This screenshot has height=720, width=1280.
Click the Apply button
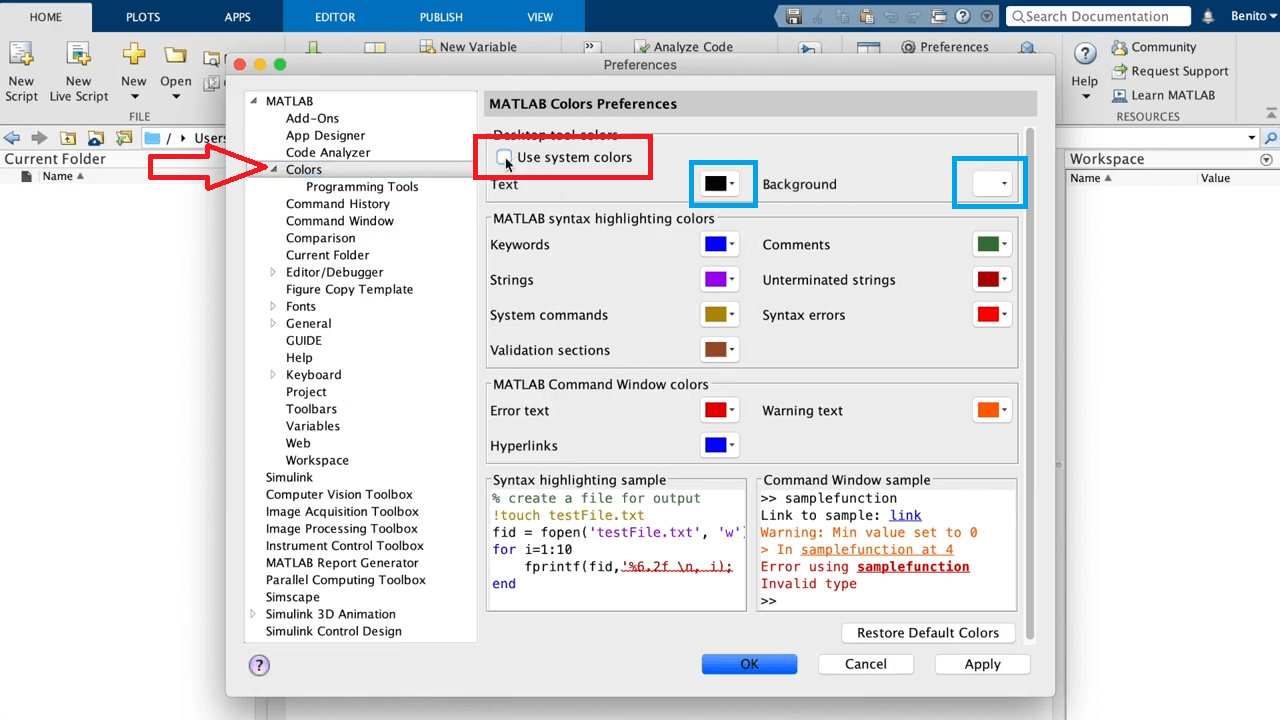pos(982,664)
